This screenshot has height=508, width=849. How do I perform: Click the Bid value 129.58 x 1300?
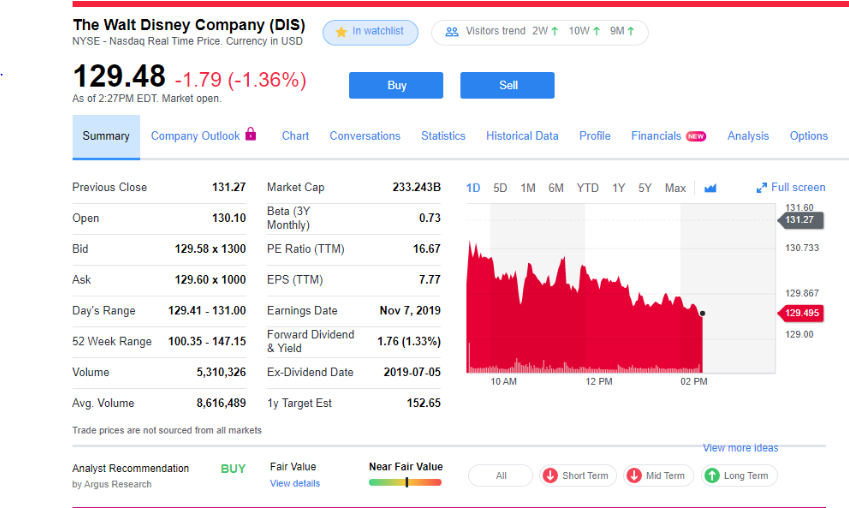[210, 249]
